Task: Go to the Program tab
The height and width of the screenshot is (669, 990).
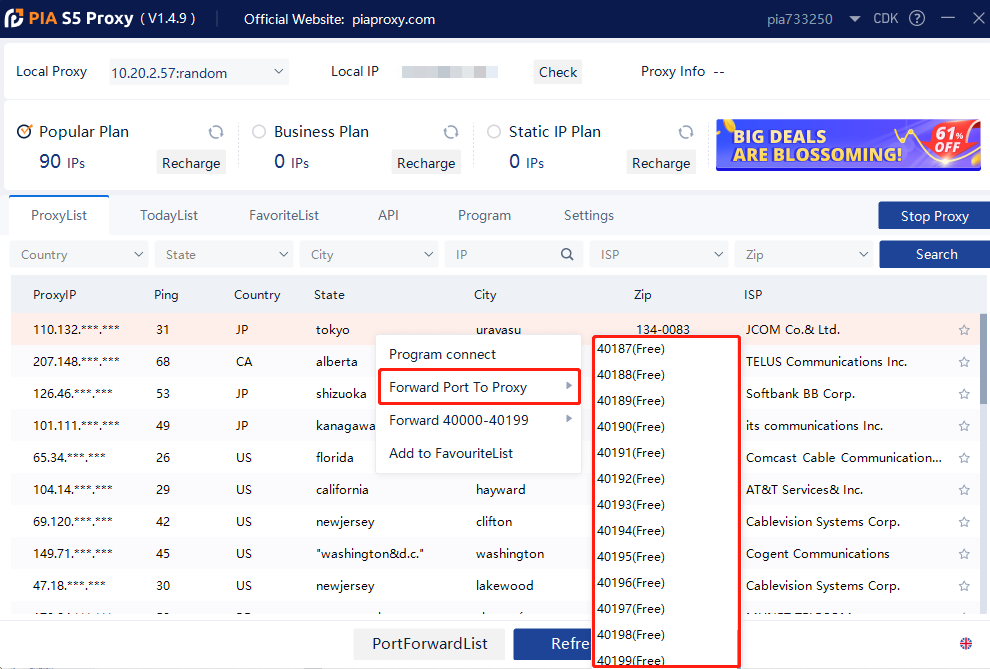Action: click(484, 215)
